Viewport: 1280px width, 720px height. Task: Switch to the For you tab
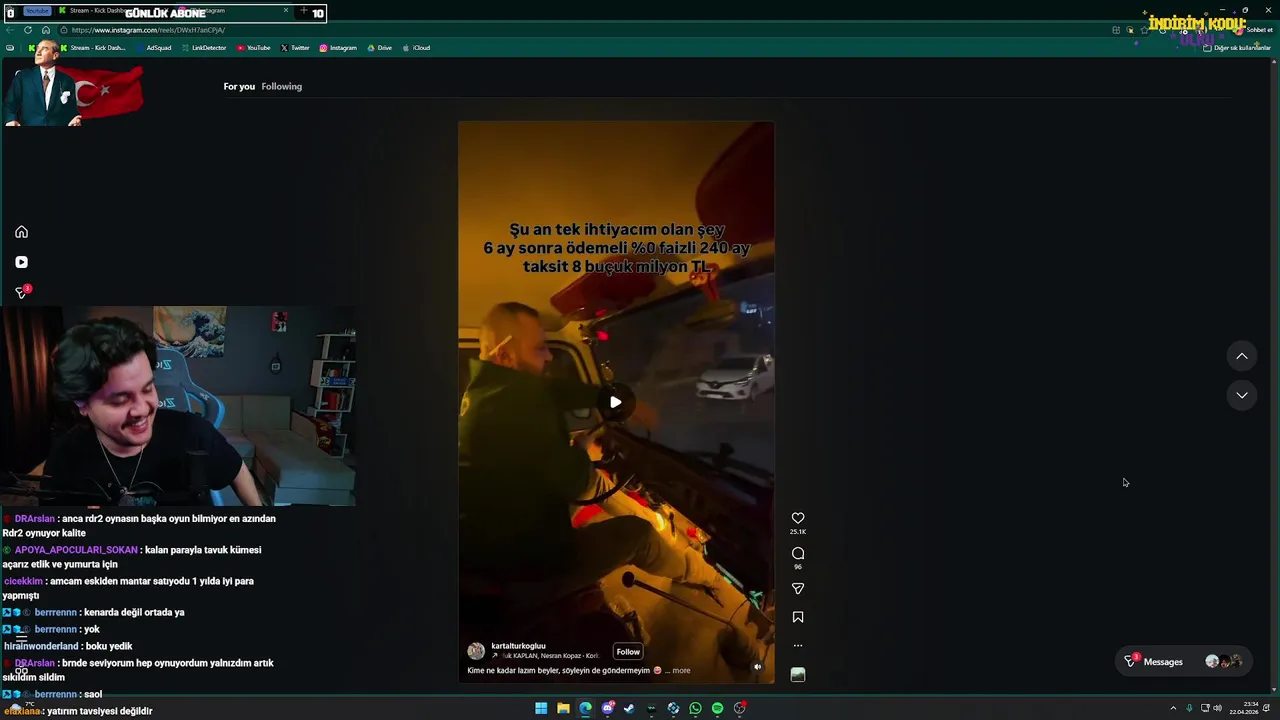point(239,86)
